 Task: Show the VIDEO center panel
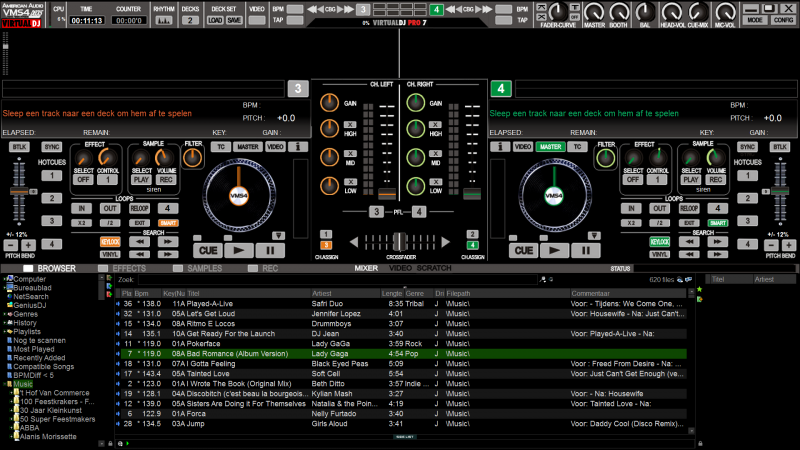point(400,268)
